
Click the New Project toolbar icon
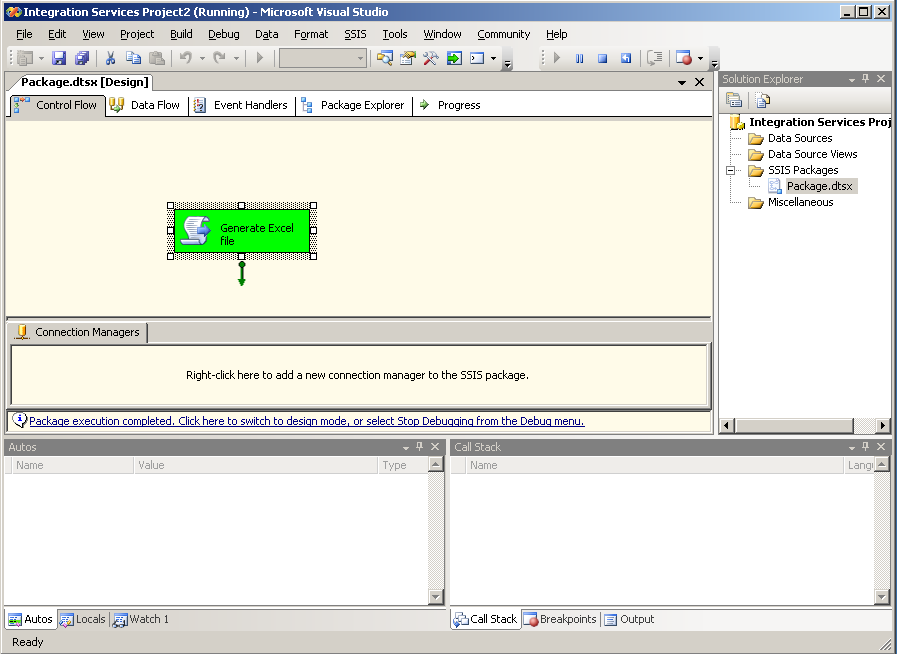click(x=25, y=58)
